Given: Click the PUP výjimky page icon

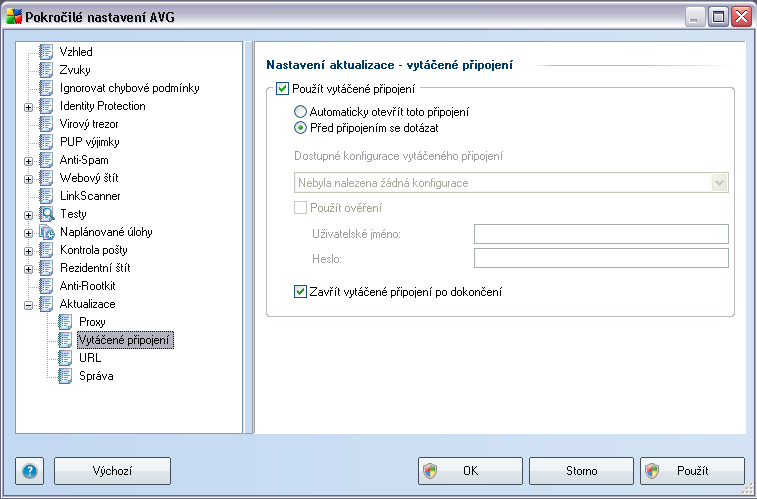Looking at the screenshot, I should pos(46,142).
